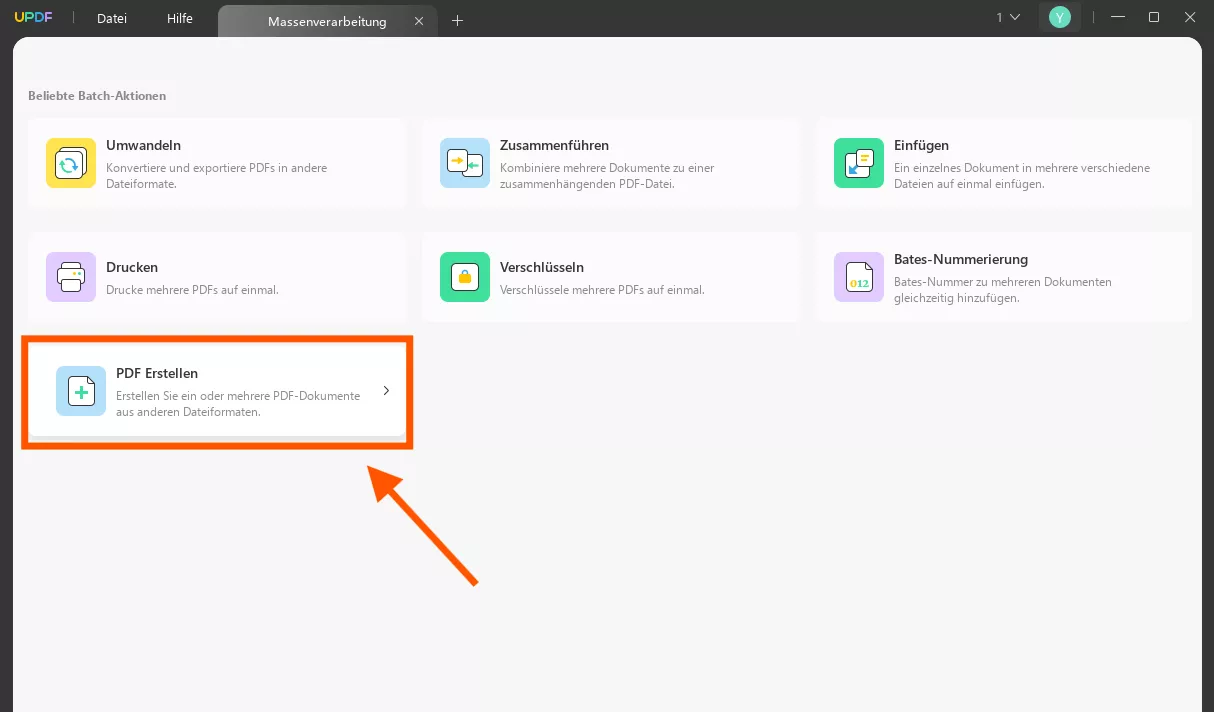This screenshot has width=1214, height=712.
Task: Open the PDF Erstellen batch action
Action: 217,391
